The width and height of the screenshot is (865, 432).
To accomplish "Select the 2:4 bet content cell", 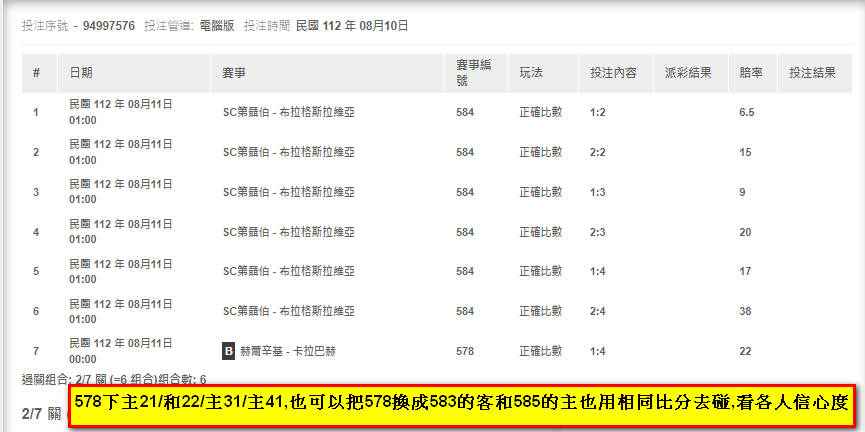I will (597, 311).
